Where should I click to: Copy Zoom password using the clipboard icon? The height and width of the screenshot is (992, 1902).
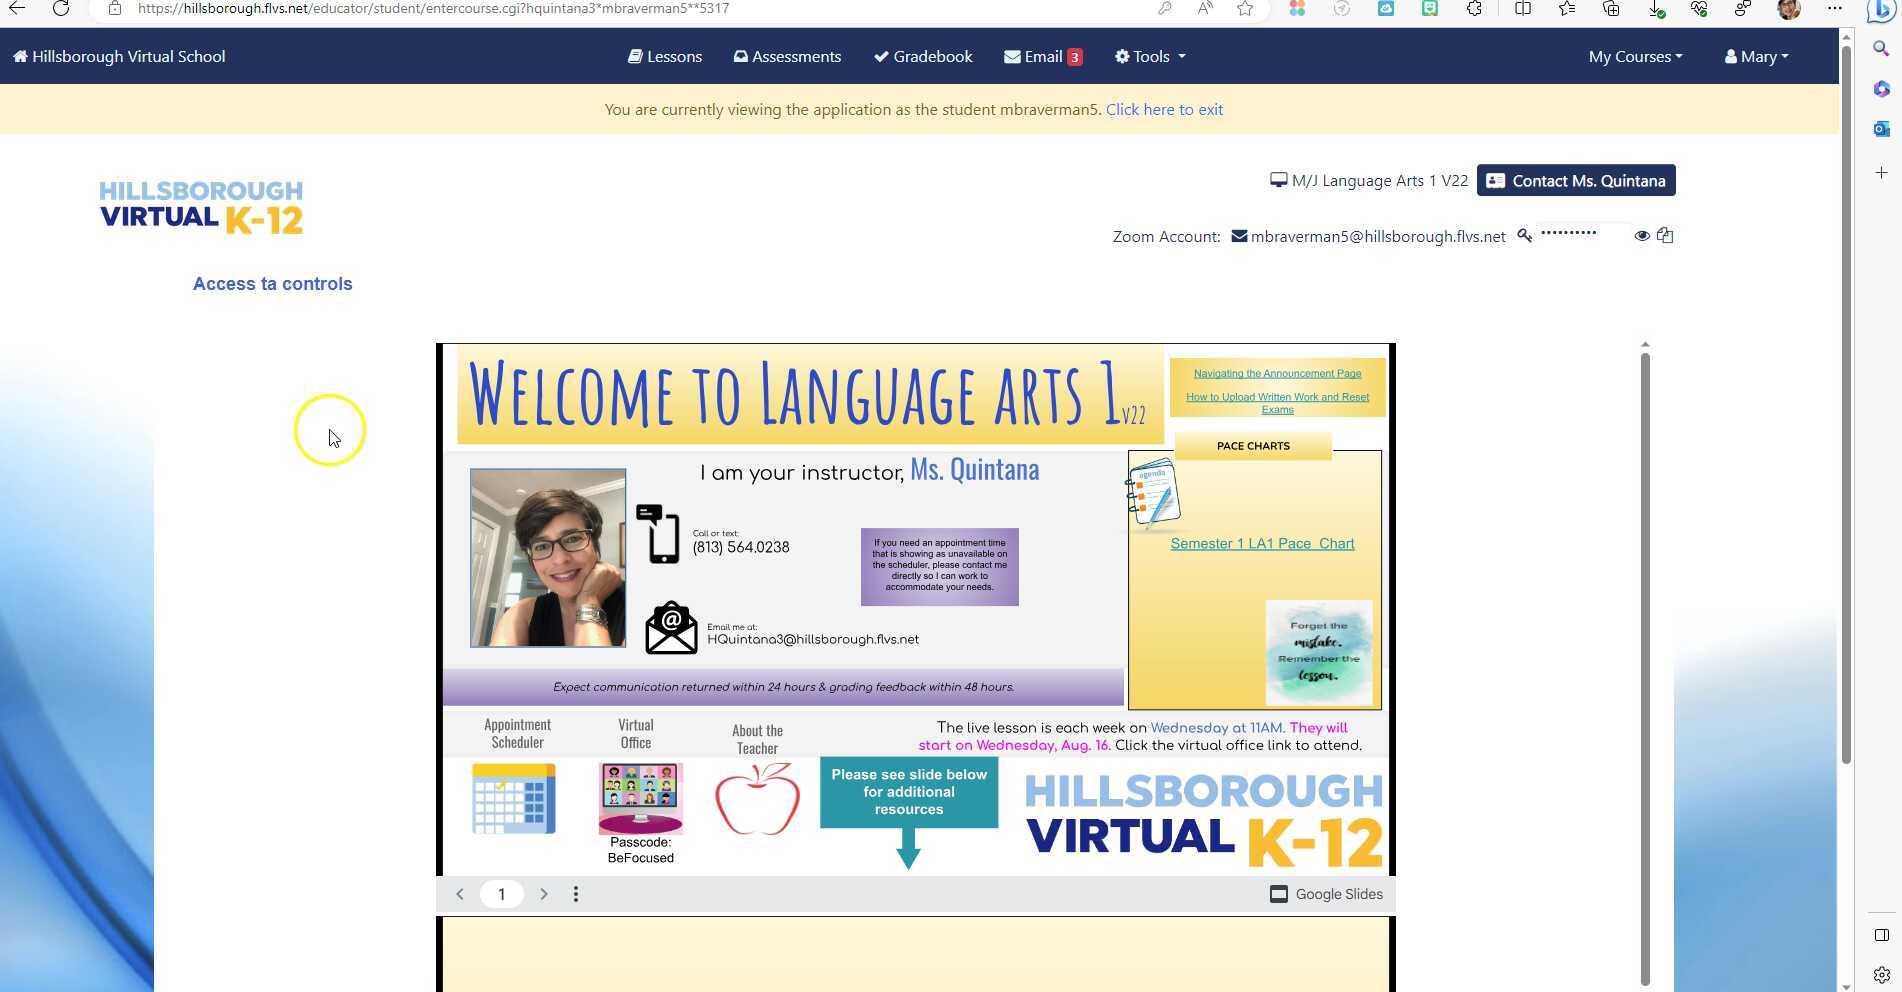[1665, 236]
